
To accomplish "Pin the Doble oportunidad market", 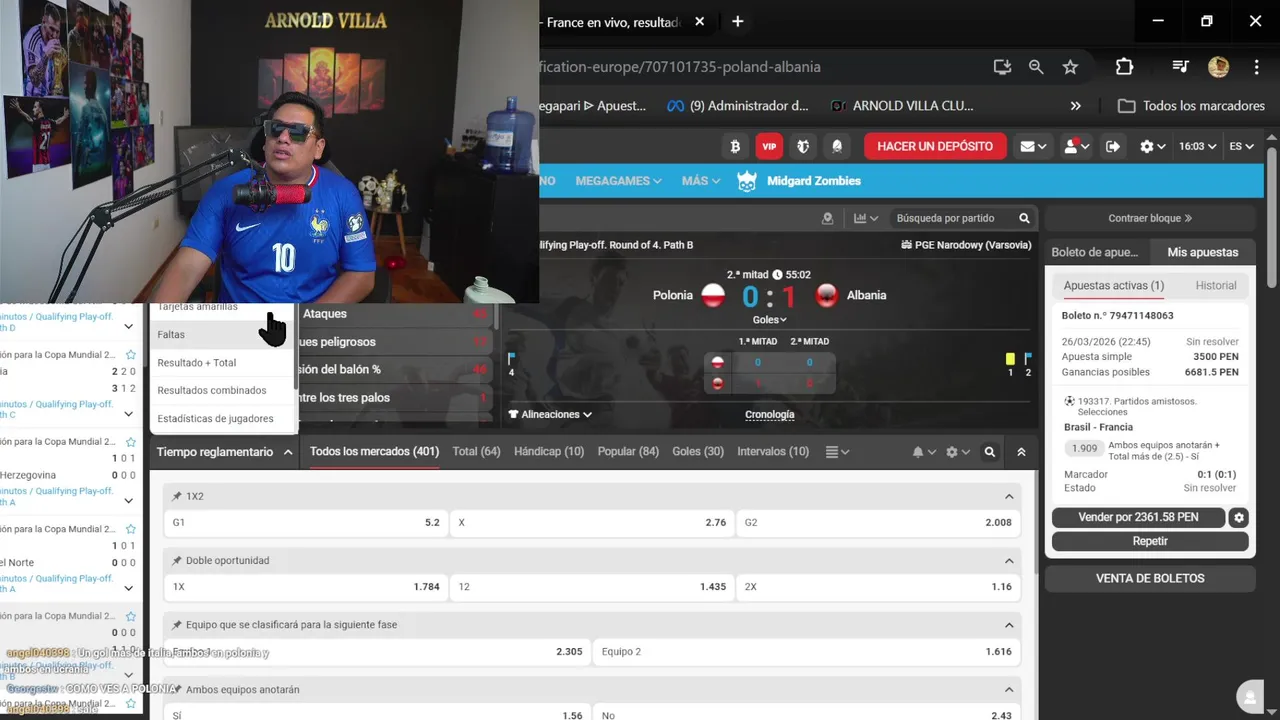I will [177, 561].
